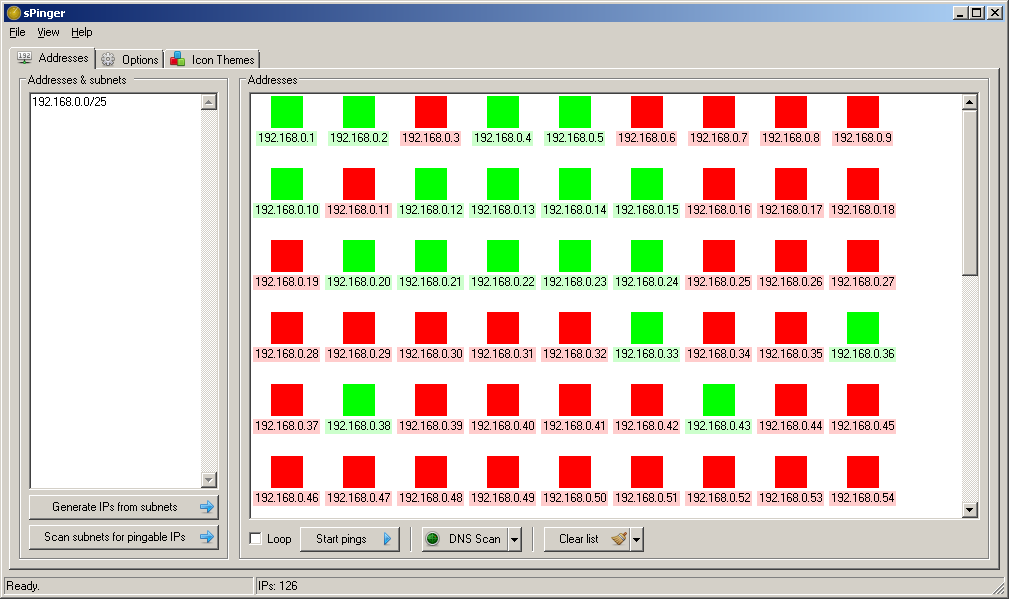Switch to the Options tab
This screenshot has width=1009, height=599.
(130, 59)
